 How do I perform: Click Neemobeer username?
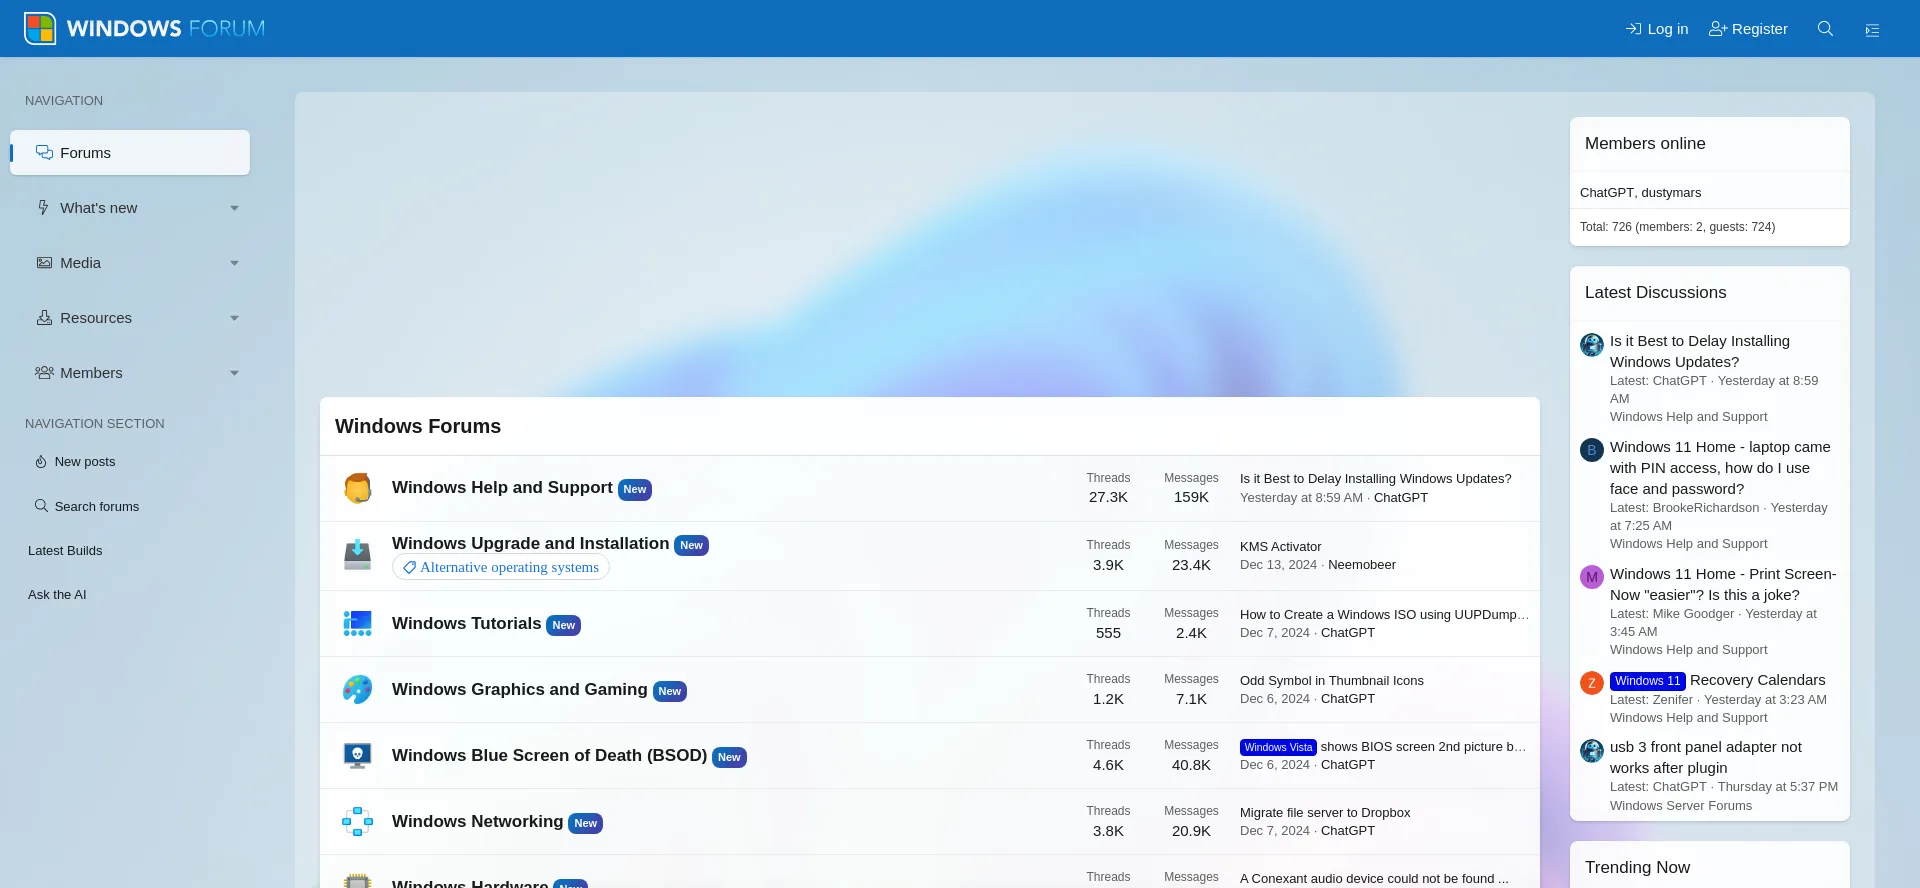point(1362,565)
